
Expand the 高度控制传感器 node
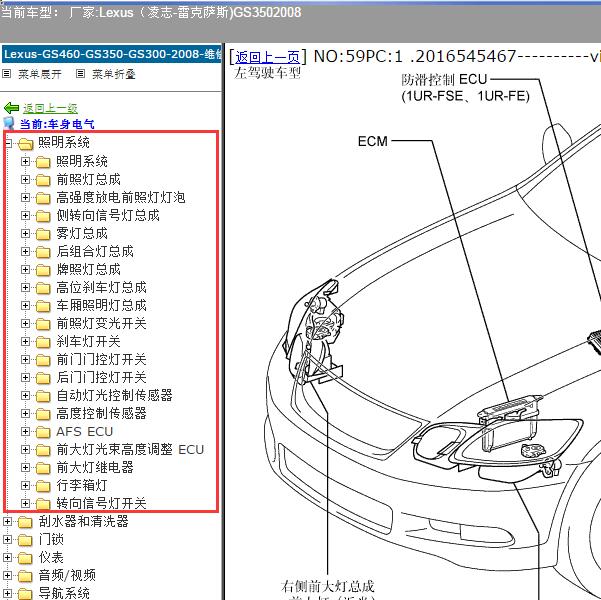25,414
